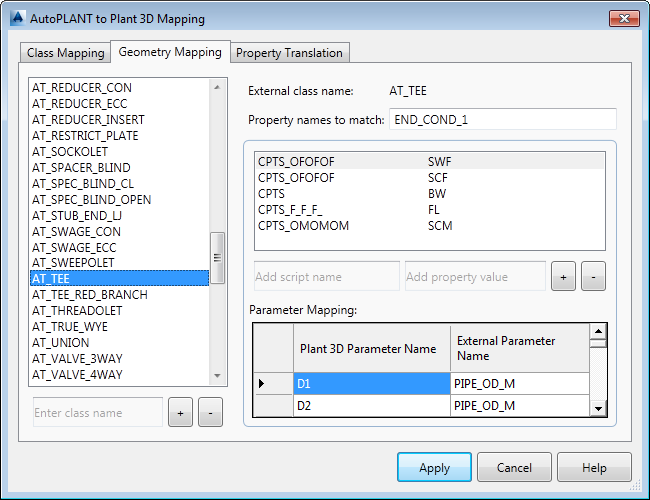Select AT_SPACER_BLIND in the class list

[119, 167]
